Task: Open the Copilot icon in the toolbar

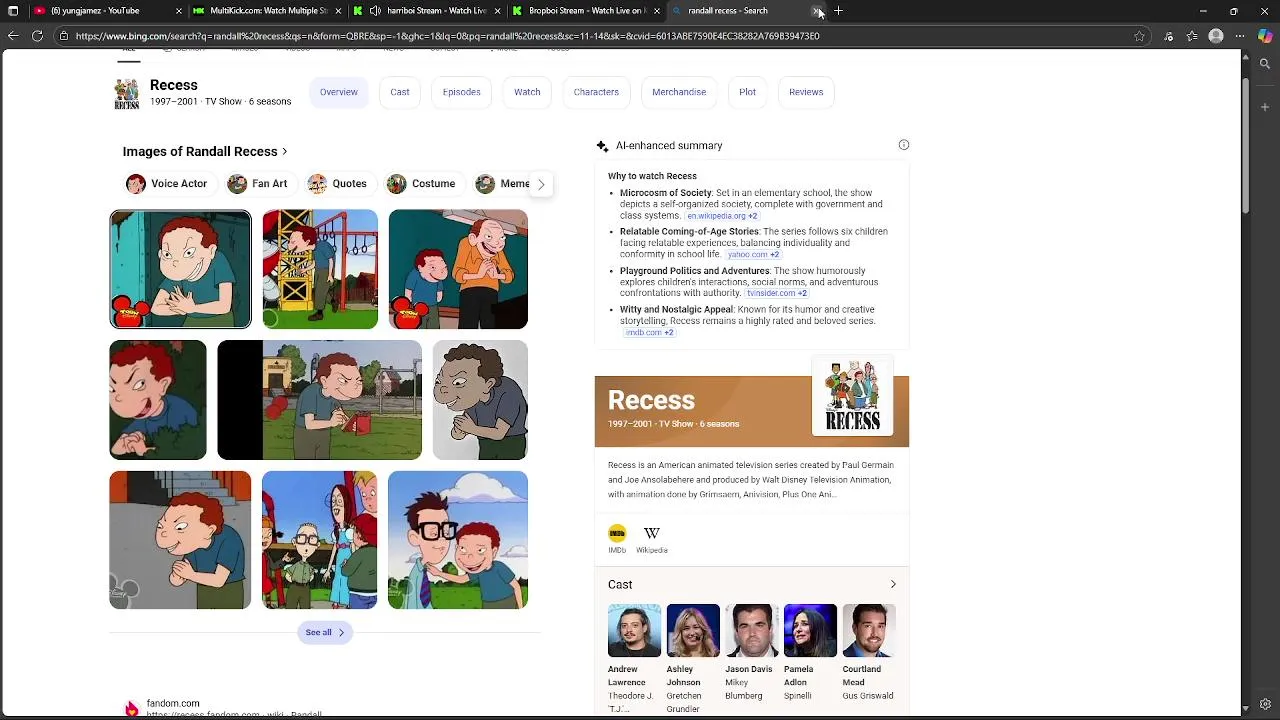Action: [x=1265, y=36]
